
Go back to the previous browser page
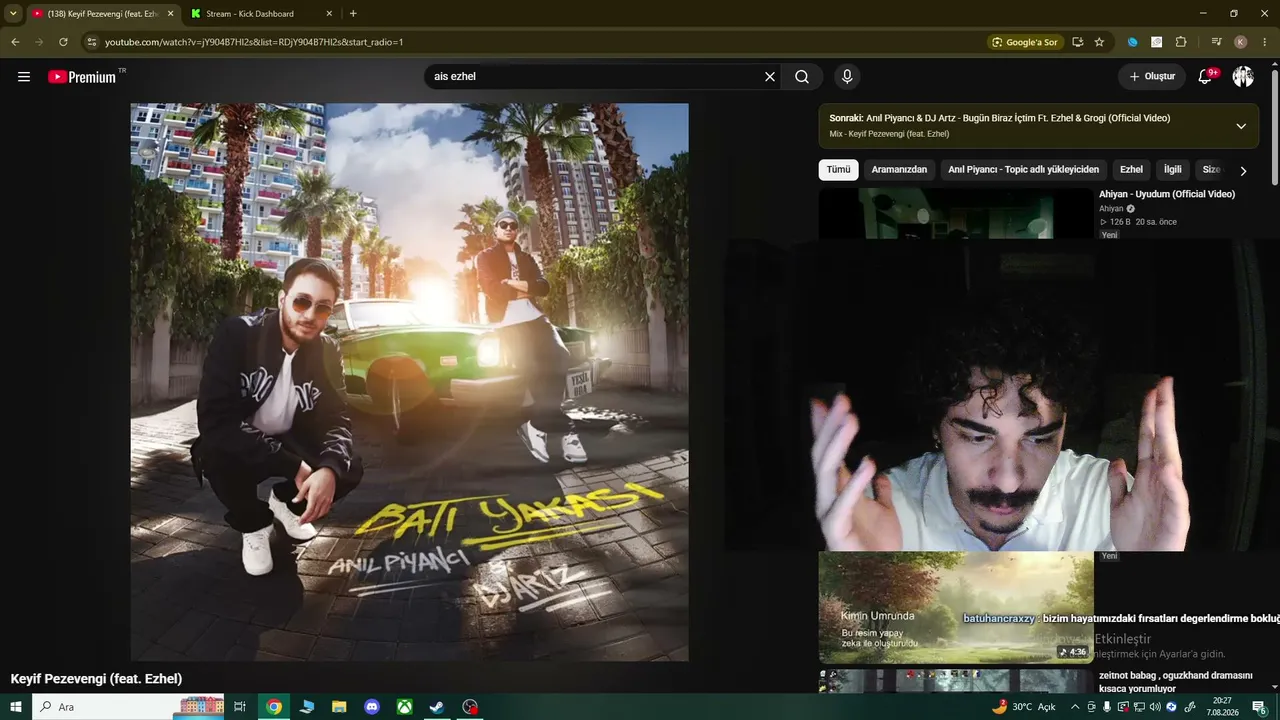[15, 42]
